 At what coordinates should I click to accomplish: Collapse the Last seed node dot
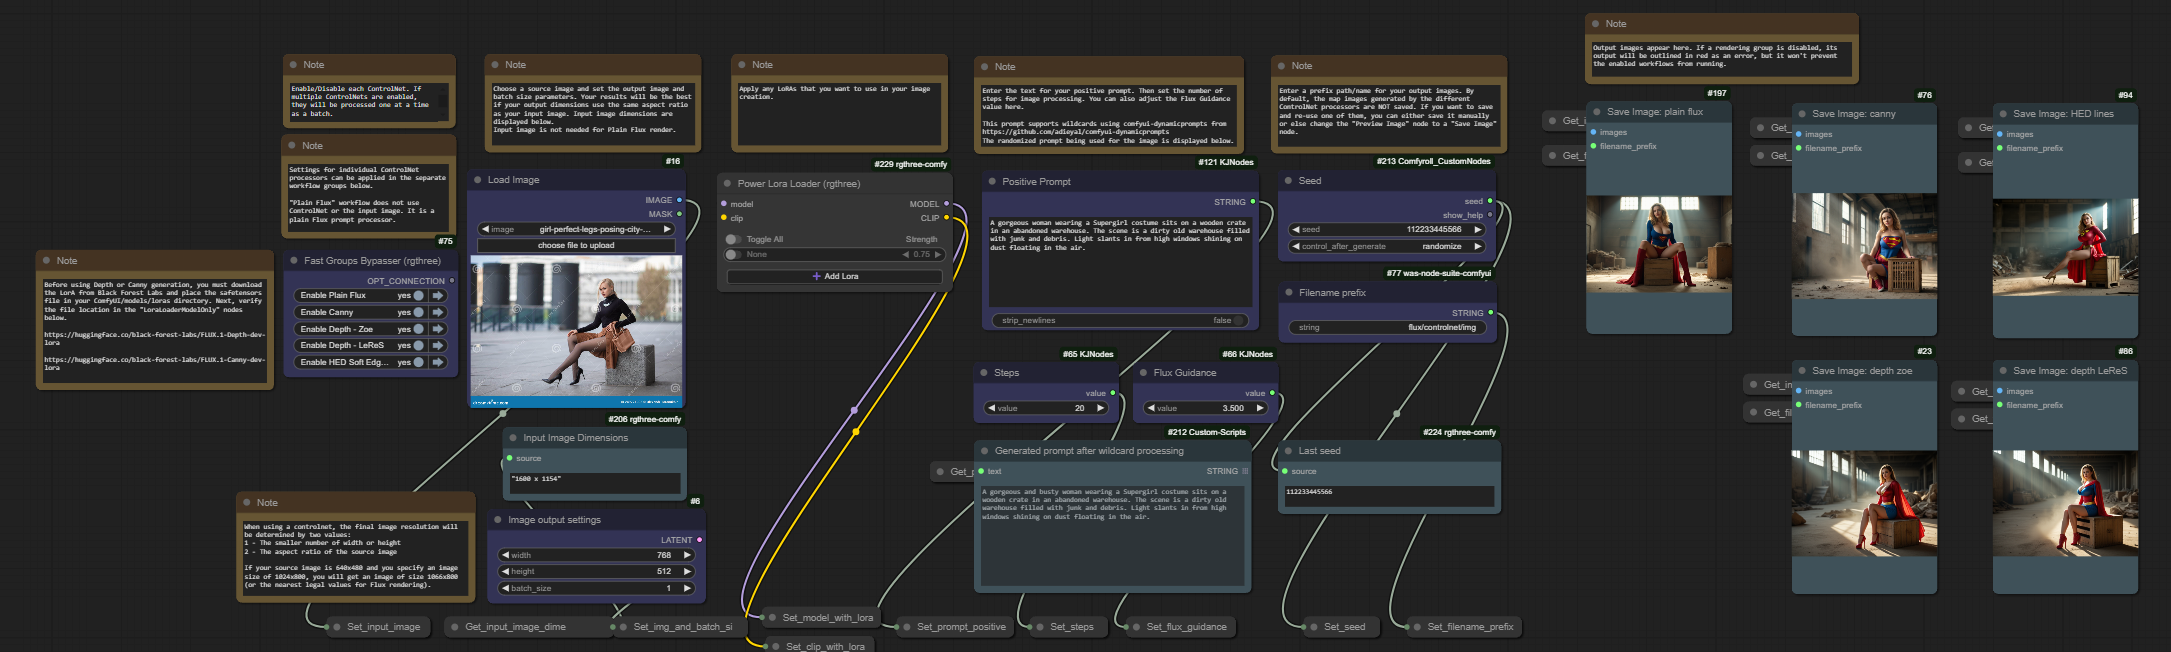(1288, 451)
